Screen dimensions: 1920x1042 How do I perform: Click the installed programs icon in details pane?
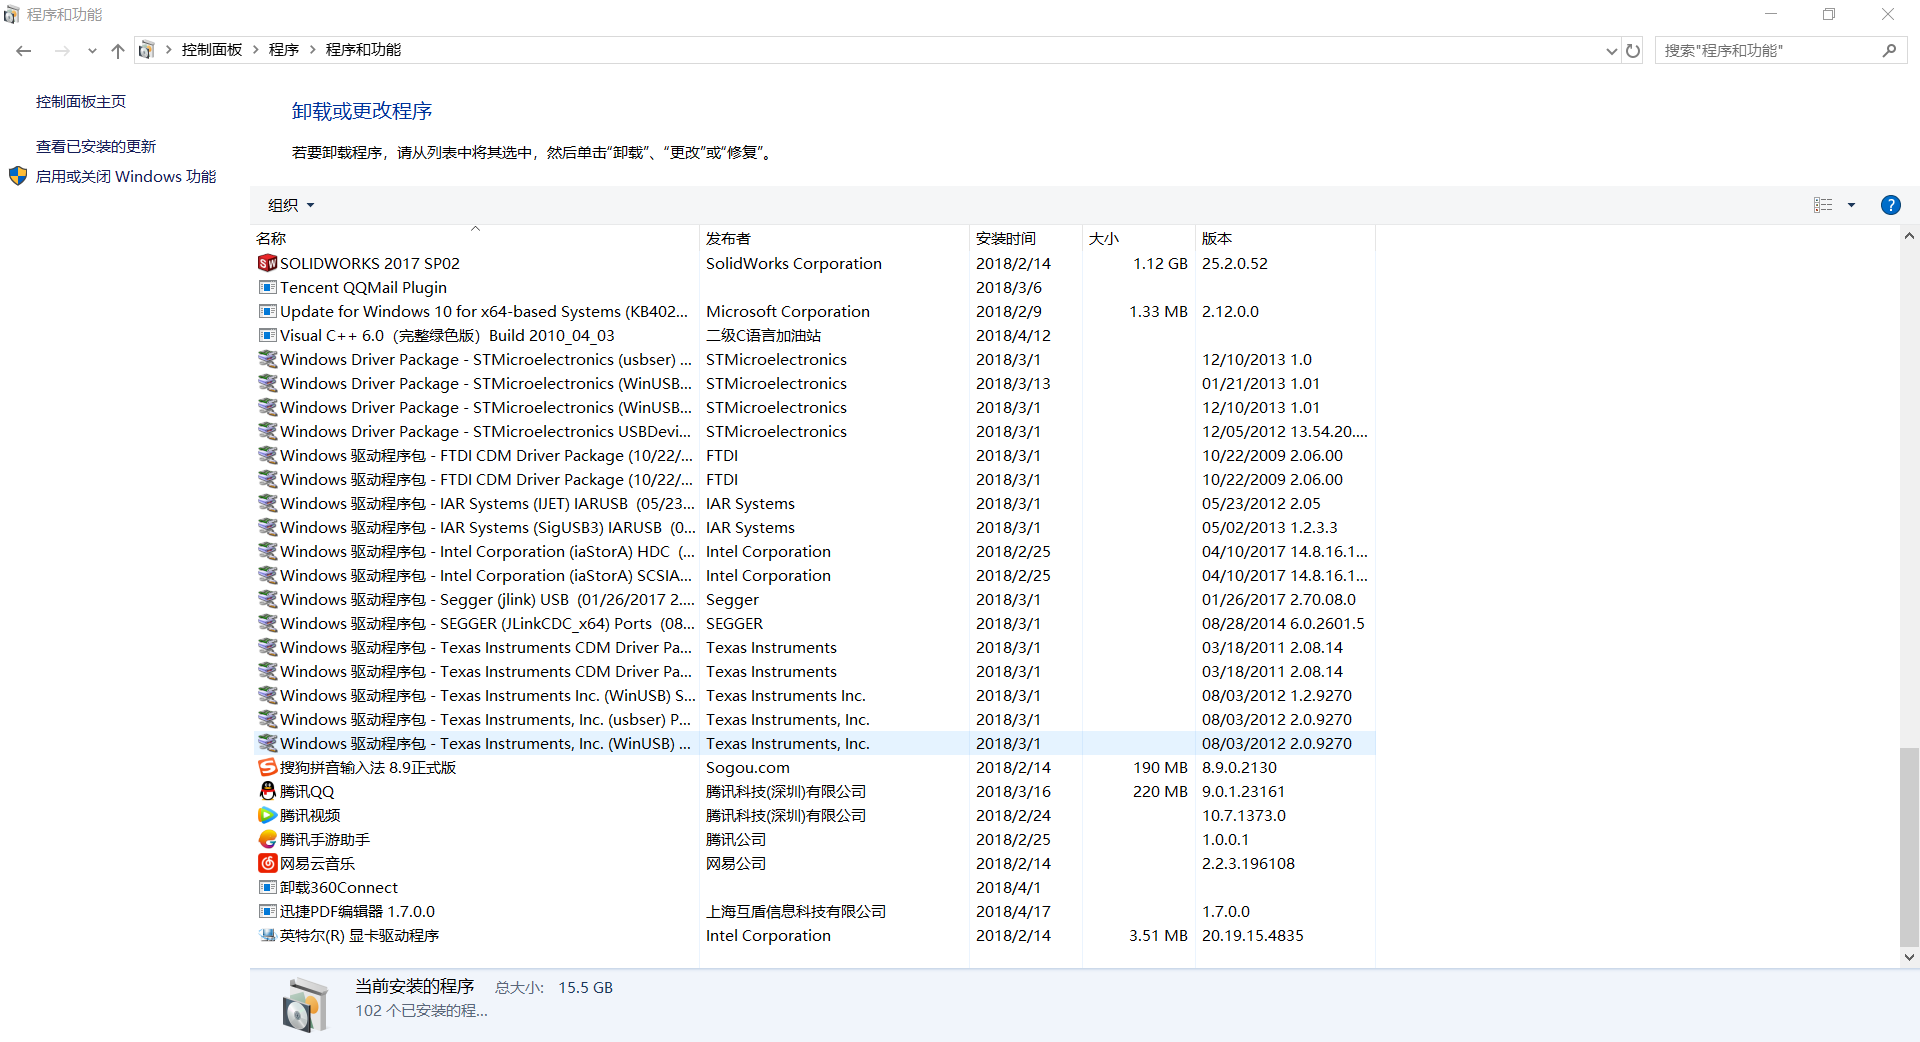click(304, 1005)
